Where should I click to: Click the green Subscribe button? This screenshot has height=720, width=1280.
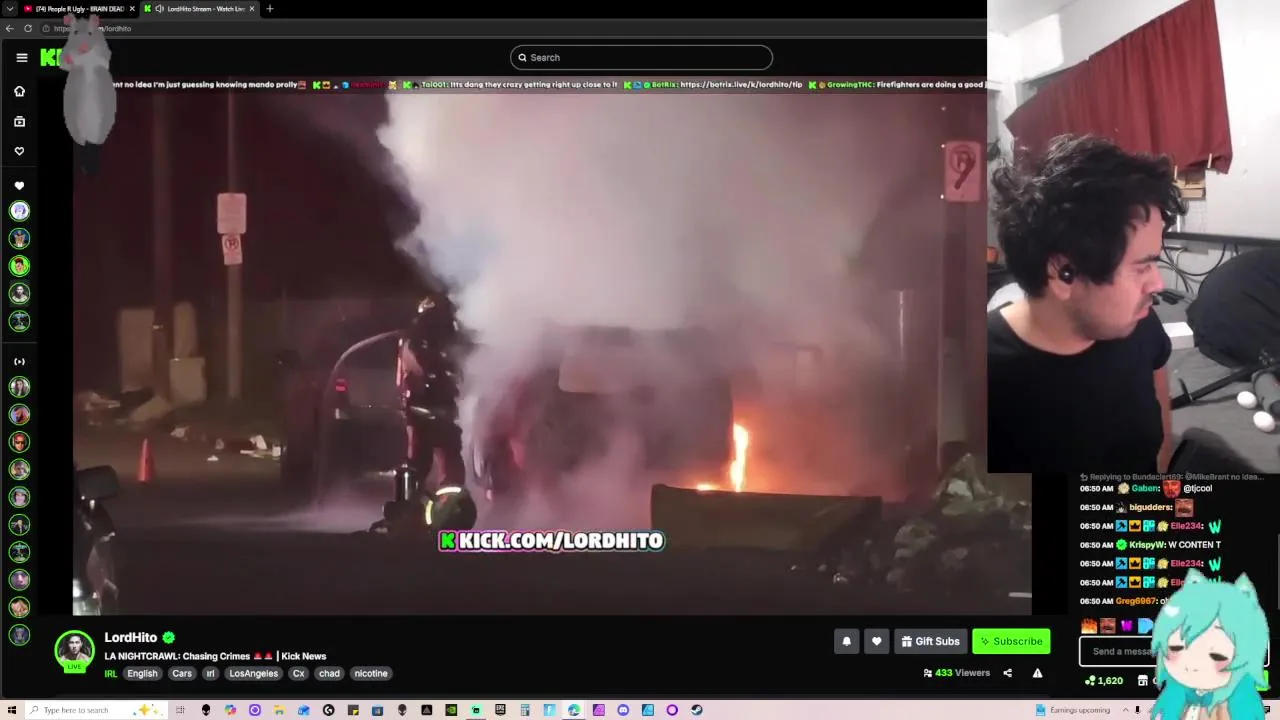(x=1011, y=641)
